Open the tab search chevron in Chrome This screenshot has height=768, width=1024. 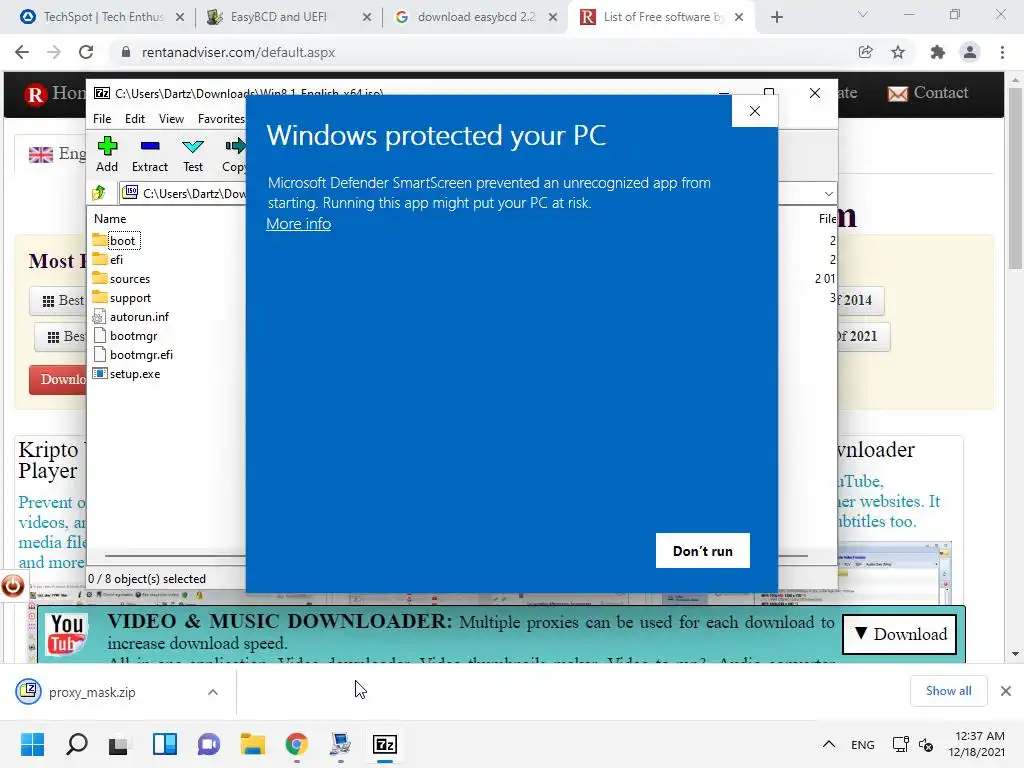863,14
